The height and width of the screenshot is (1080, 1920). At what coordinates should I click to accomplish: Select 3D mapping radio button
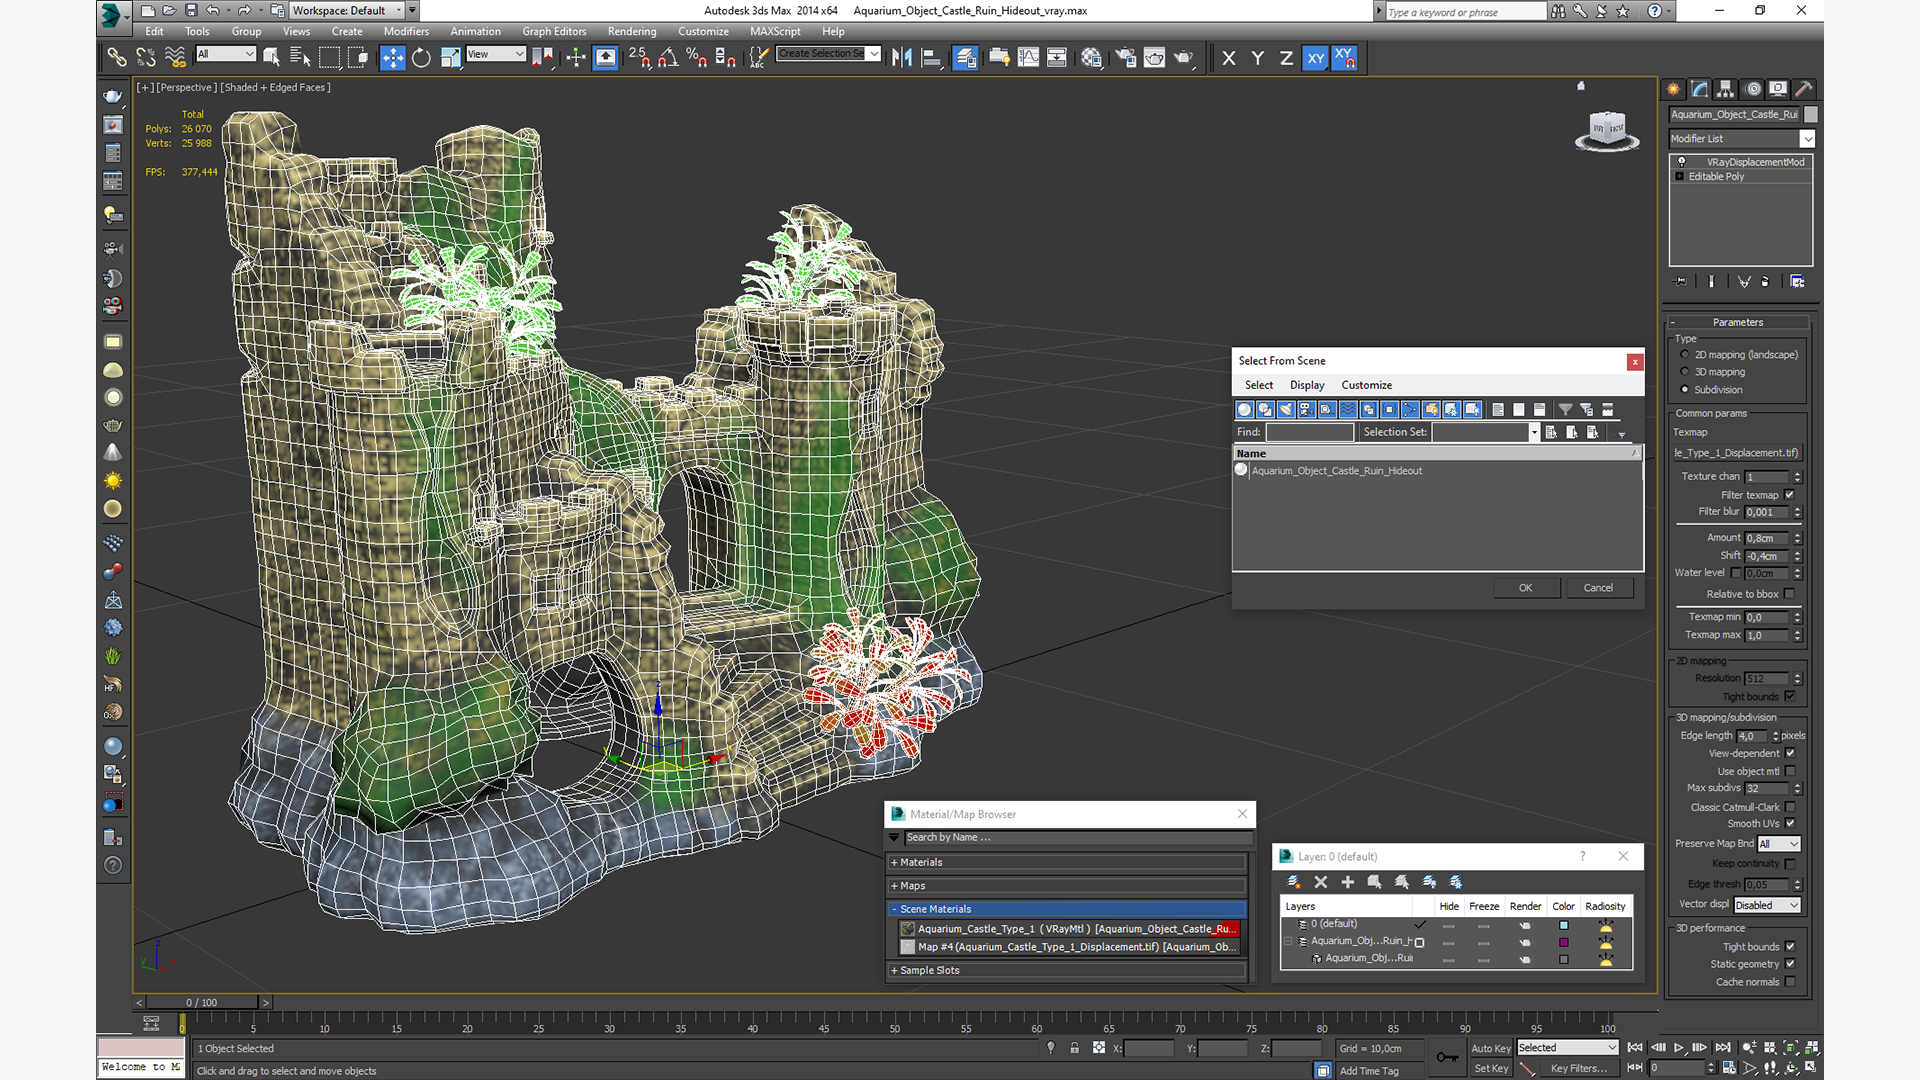coord(1685,372)
